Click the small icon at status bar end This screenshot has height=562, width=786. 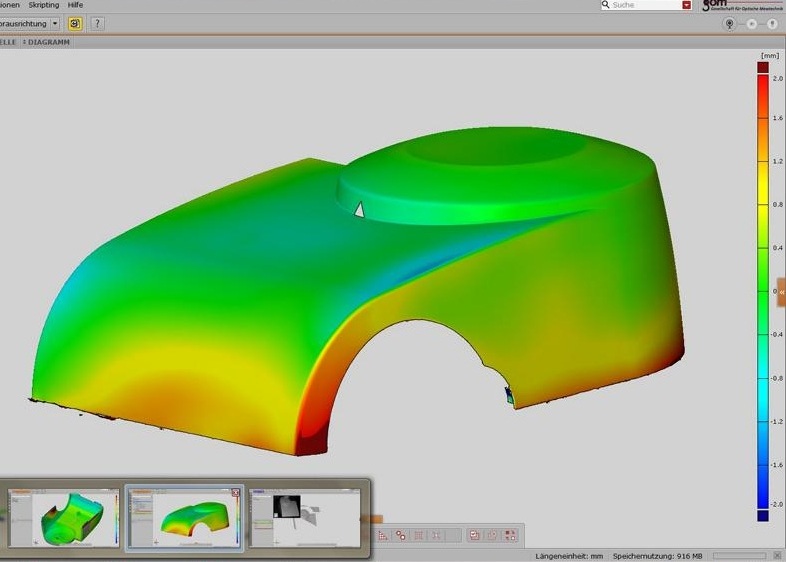[x=777, y=555]
